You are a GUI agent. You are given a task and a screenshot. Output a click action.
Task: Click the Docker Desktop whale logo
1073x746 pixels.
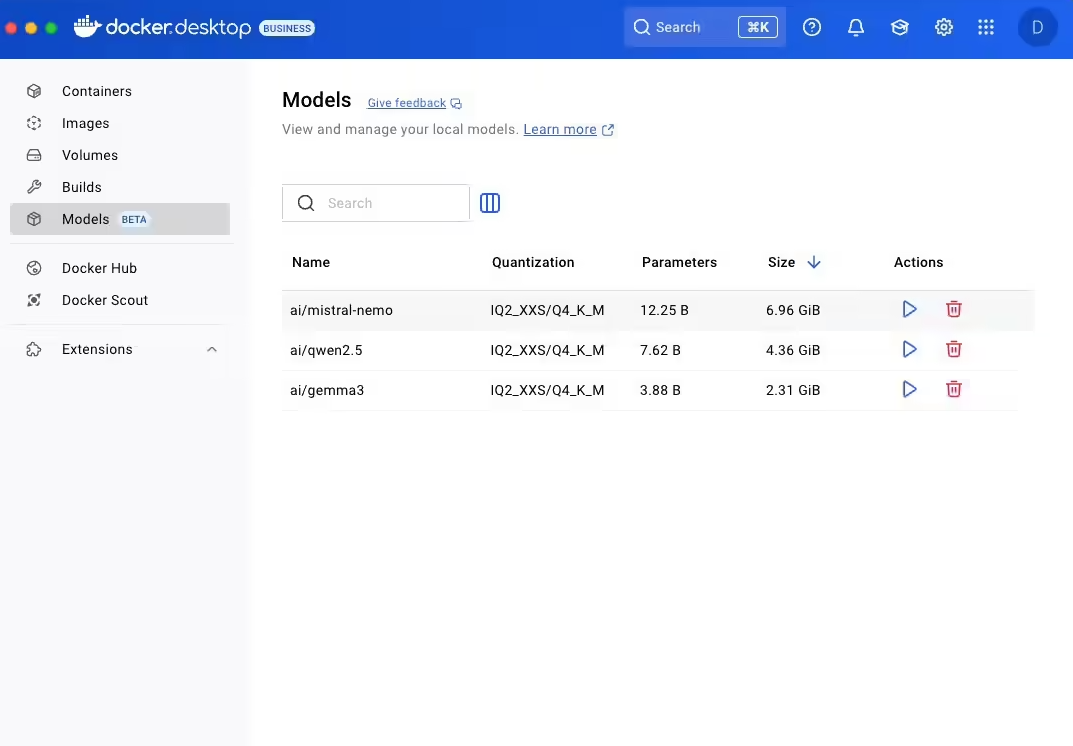pos(88,26)
